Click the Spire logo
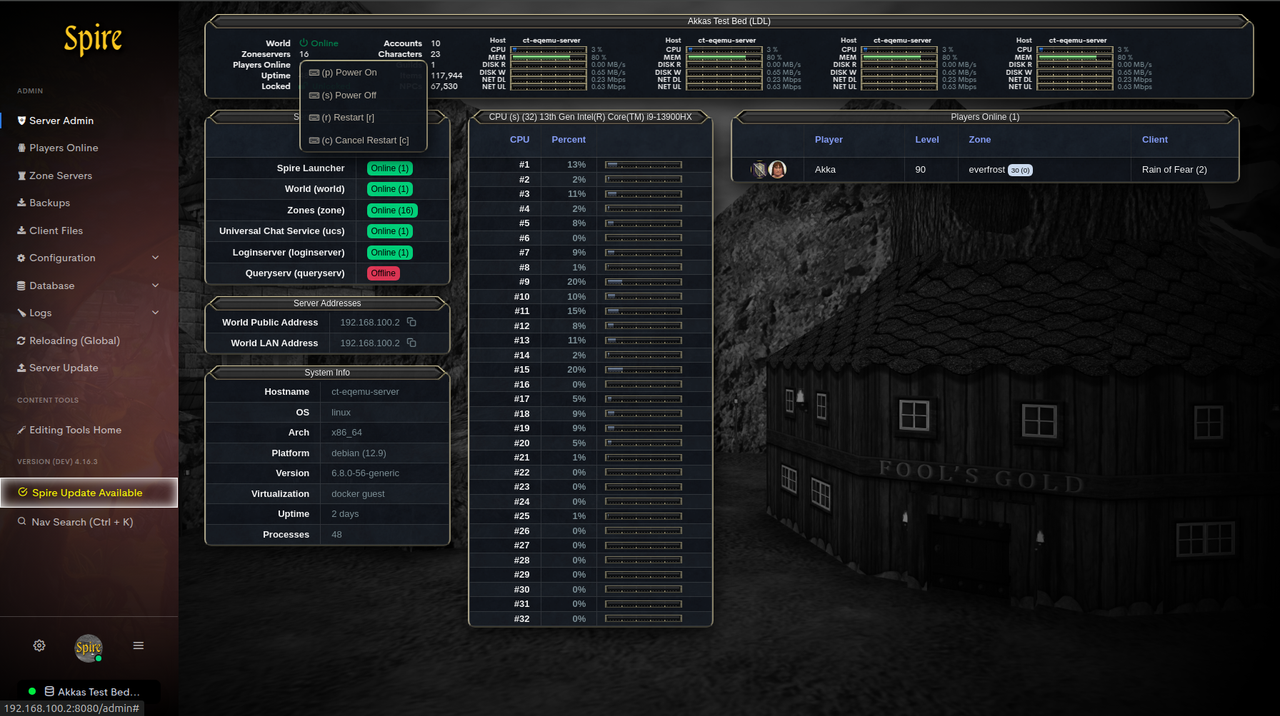The height and width of the screenshot is (716, 1280). (x=92, y=40)
